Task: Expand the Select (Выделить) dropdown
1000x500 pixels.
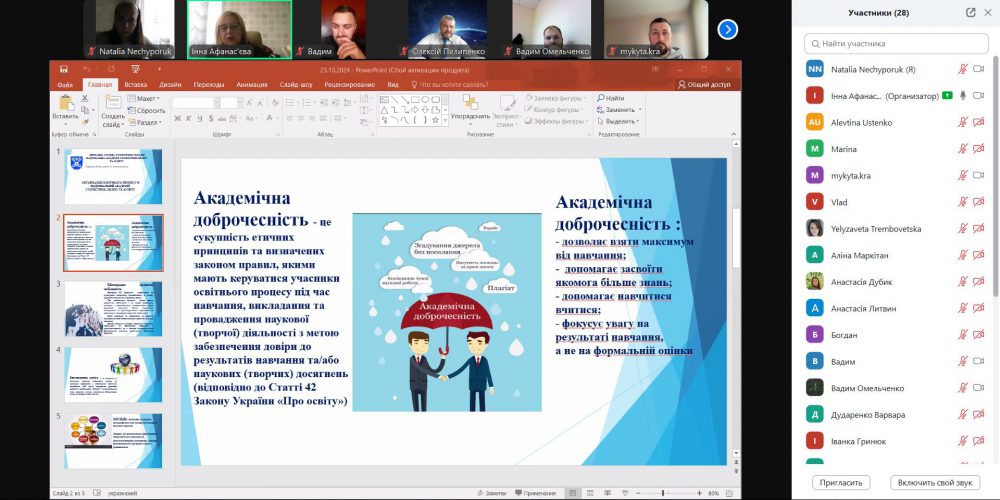Action: tap(620, 121)
